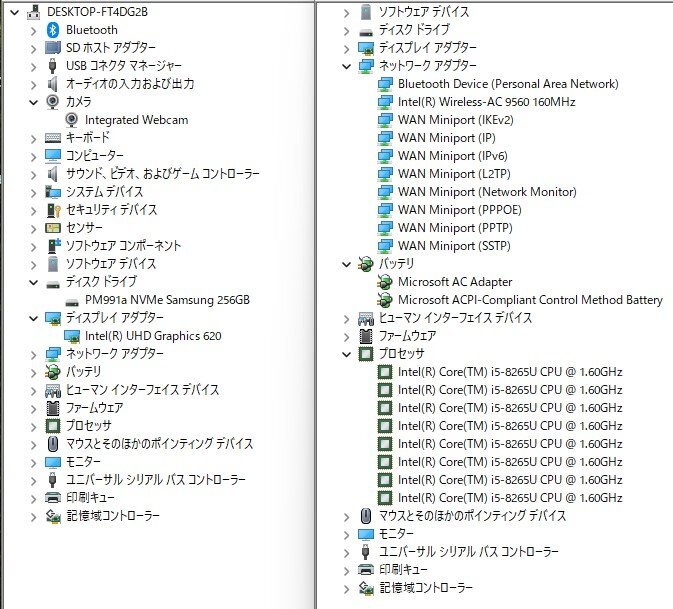
Task: Expand the right pane ファームウェア category
Action: (346, 336)
